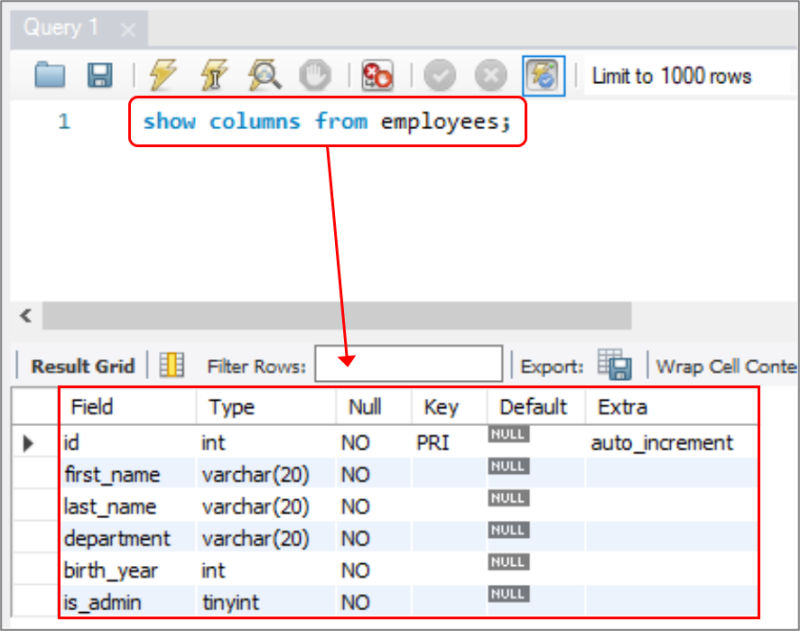
Task: Export the result set recordset
Action: 613,364
